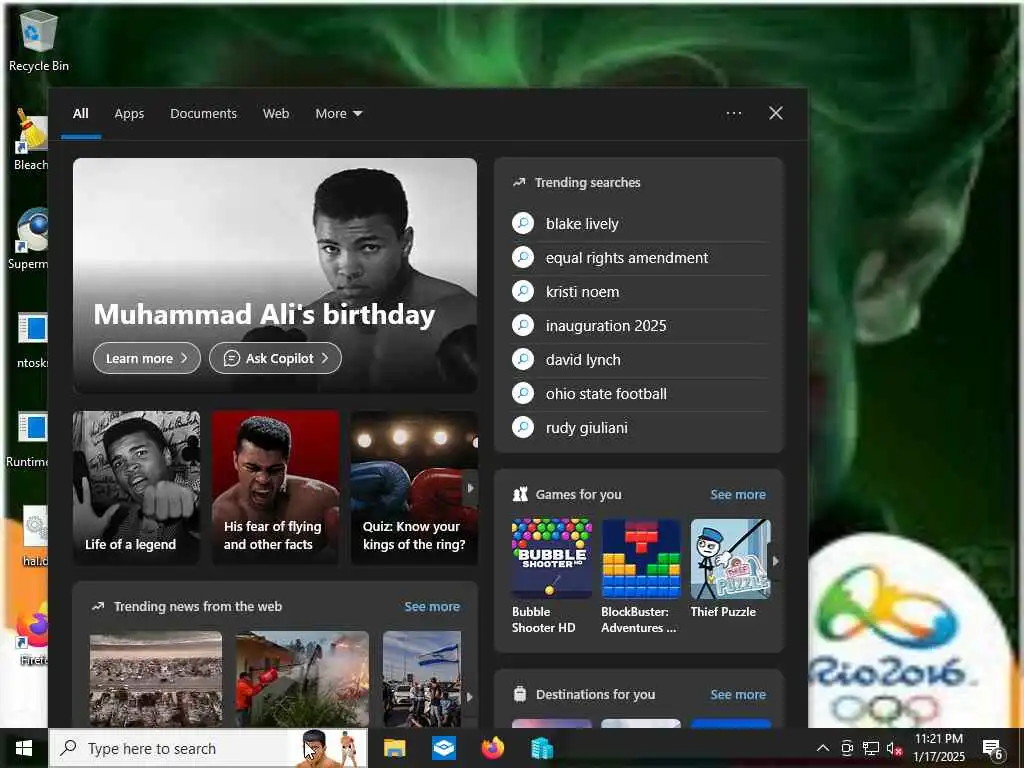Switch to the Web tab
Screen dimensions: 1024x768
click(276, 114)
